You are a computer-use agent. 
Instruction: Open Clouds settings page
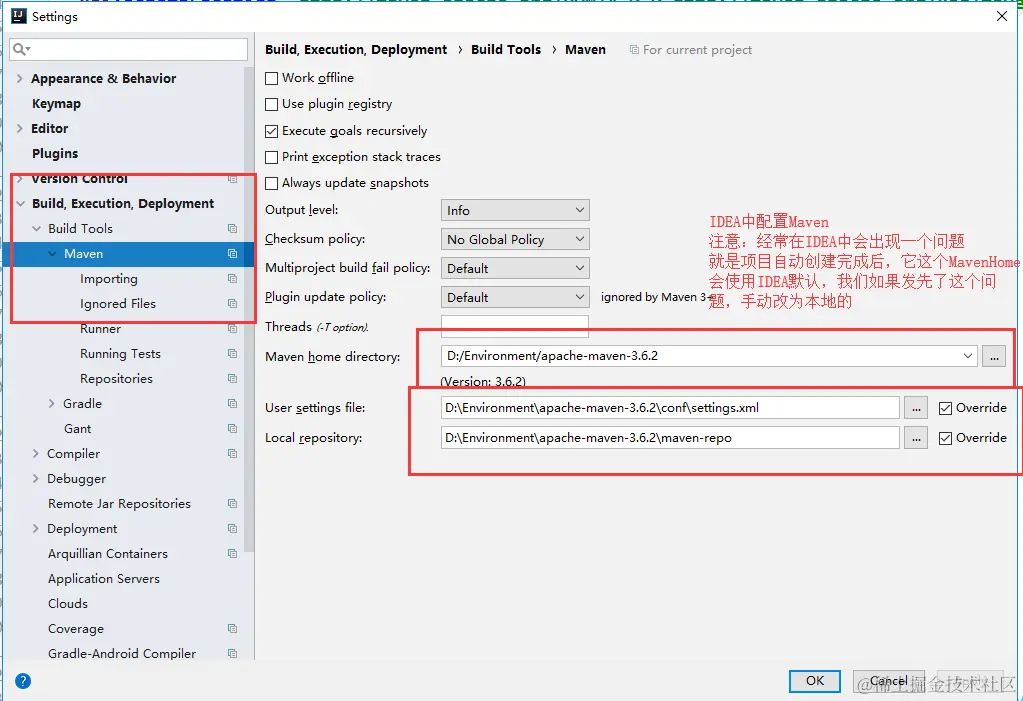(68, 604)
